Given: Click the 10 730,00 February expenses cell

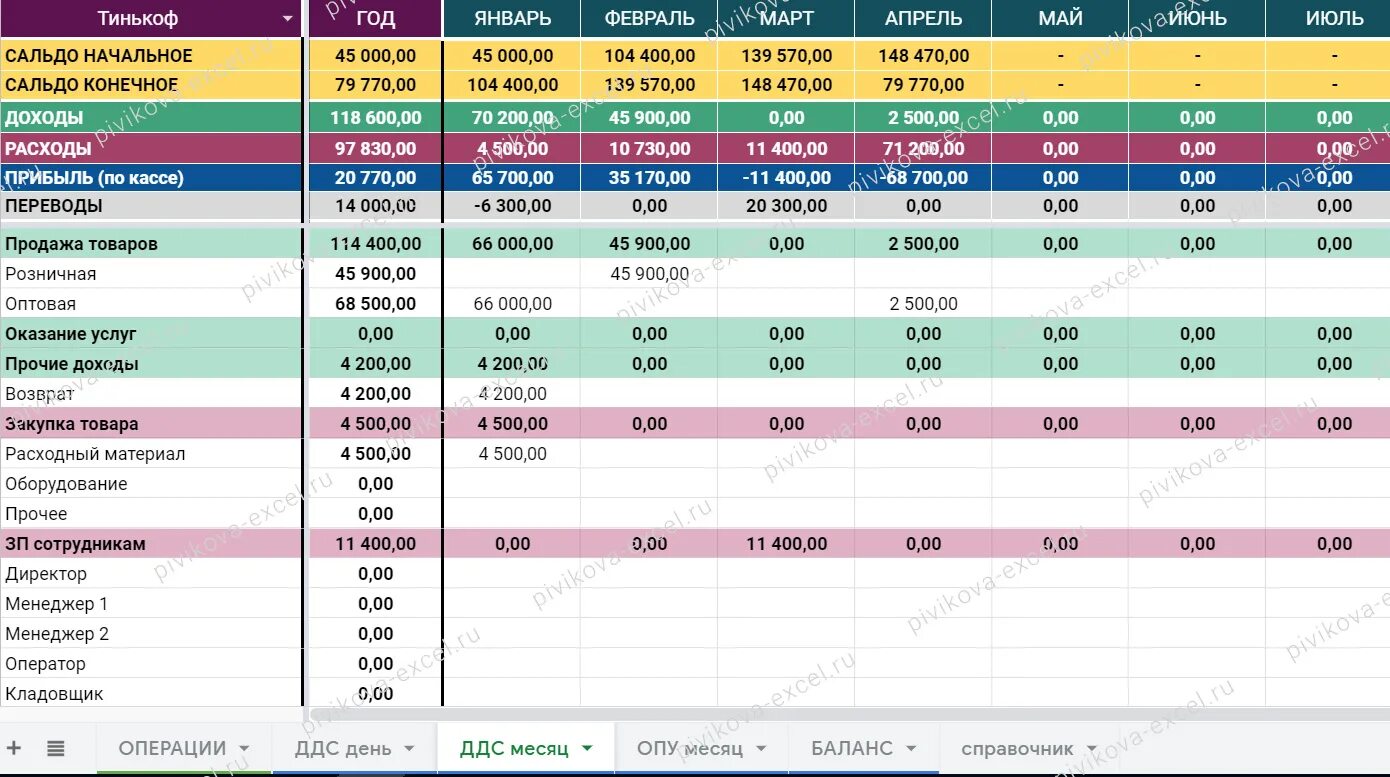Looking at the screenshot, I should tap(650, 149).
